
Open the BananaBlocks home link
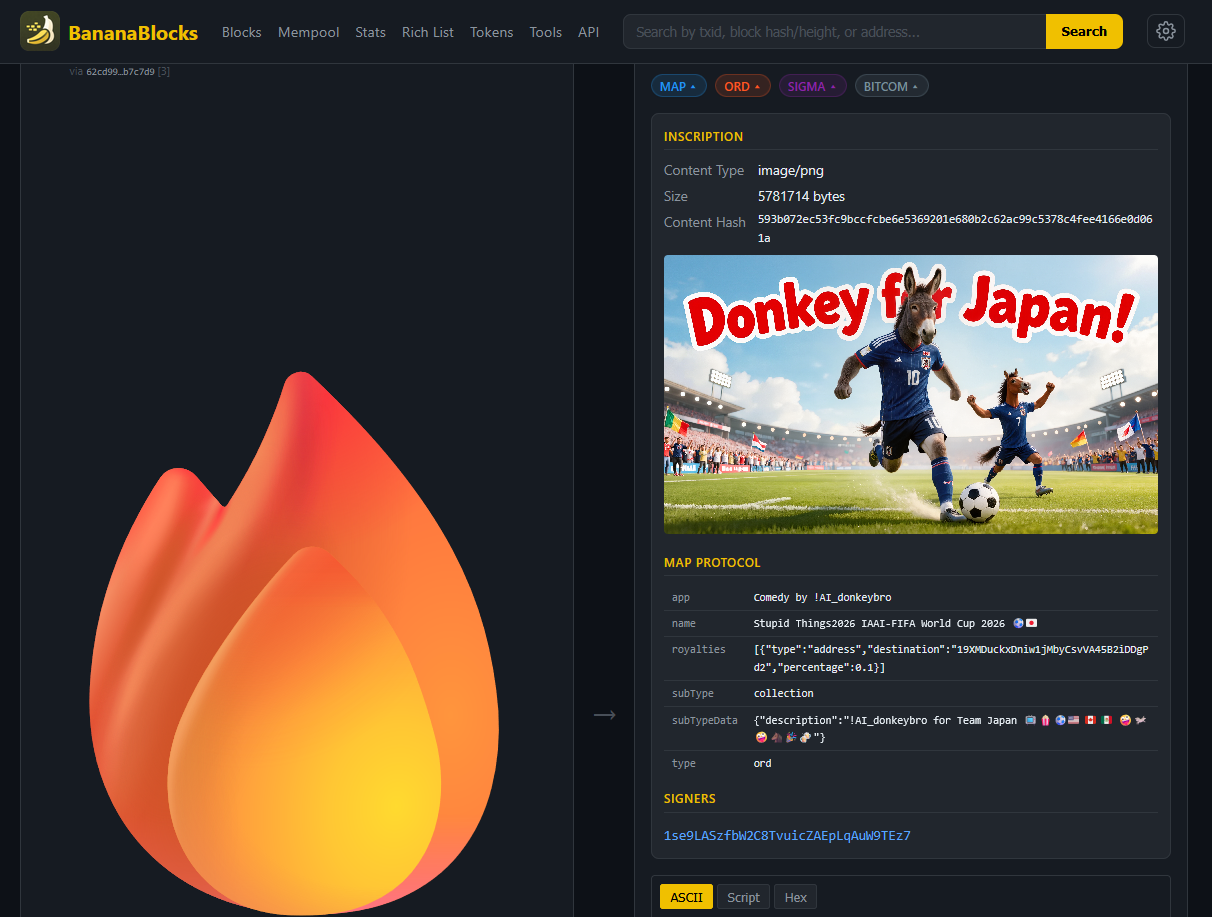click(109, 32)
